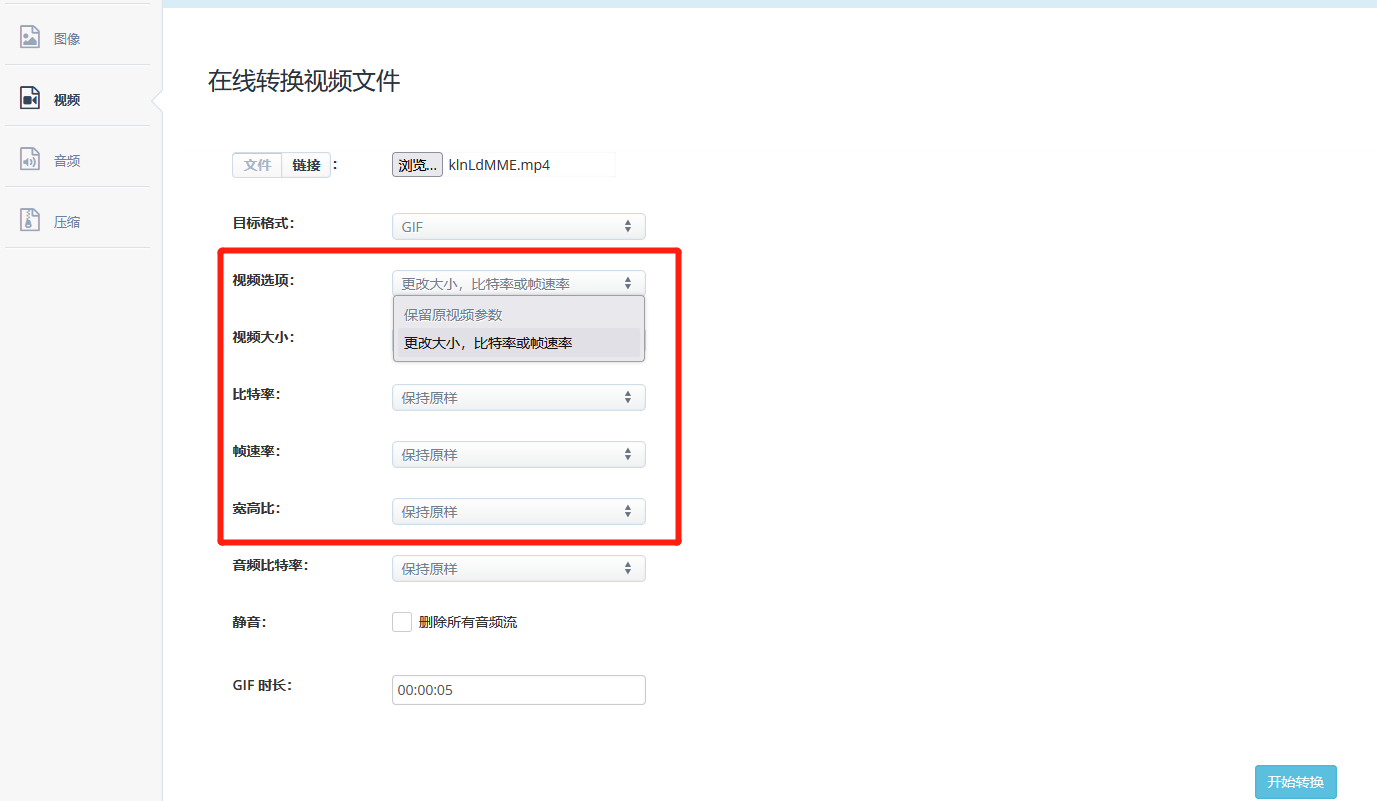
Task: Click the GIF 时长 input field
Action: [x=518, y=689]
